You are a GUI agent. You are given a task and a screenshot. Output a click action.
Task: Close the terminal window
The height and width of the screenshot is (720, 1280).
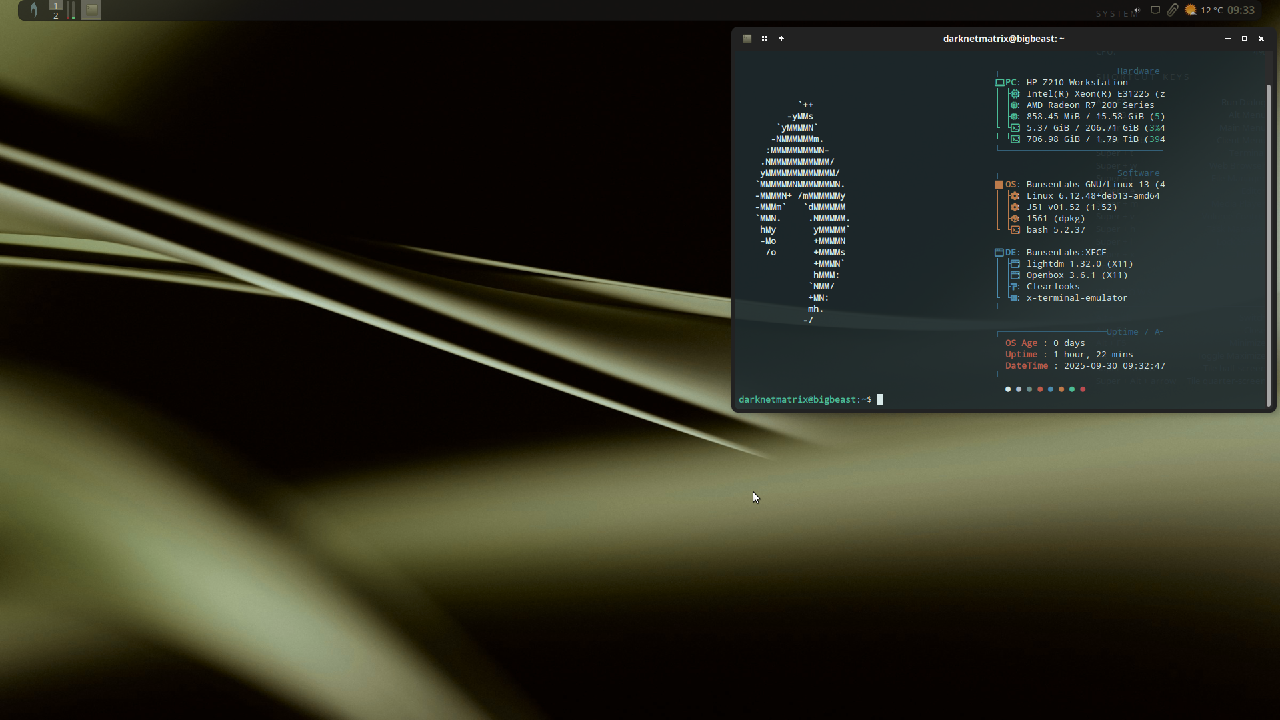[x=1261, y=39]
